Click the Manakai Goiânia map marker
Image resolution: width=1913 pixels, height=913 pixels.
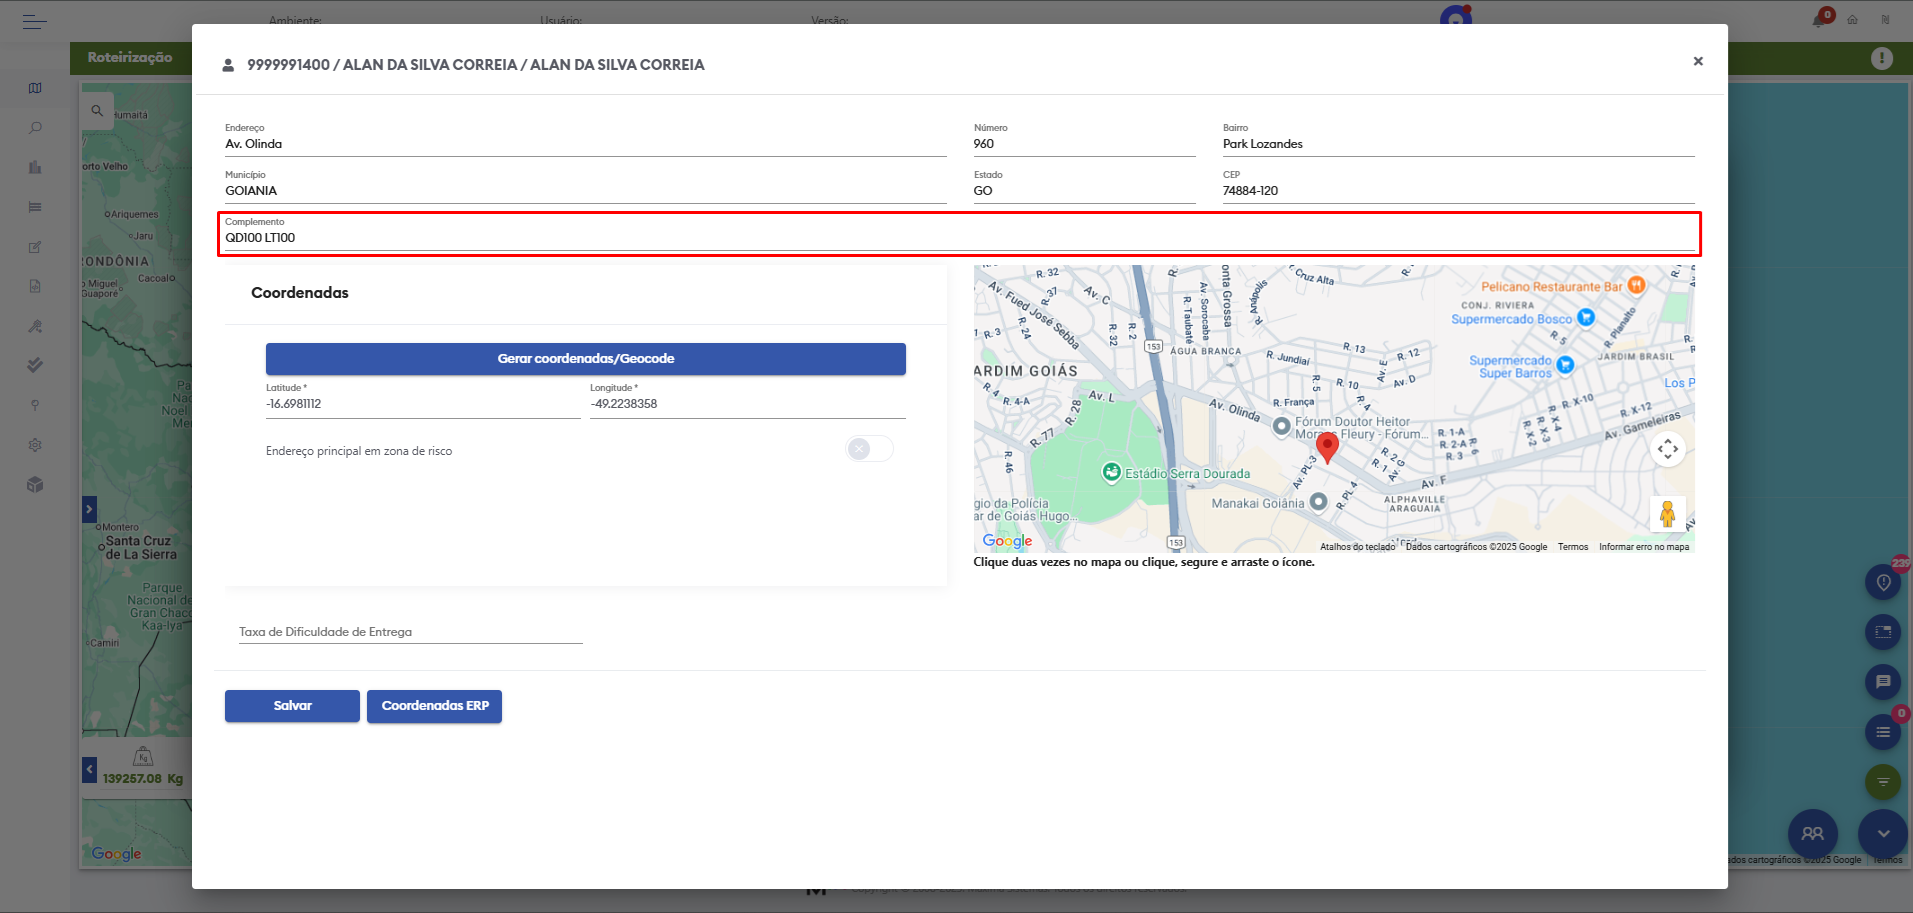pyautogui.click(x=1319, y=502)
